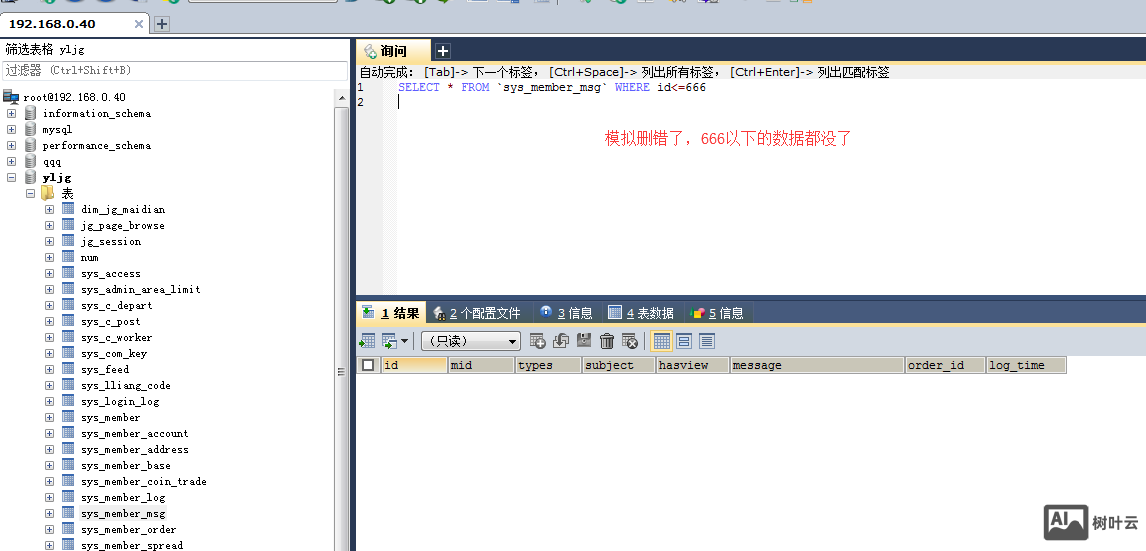
Task: Click the cancel changes icon
Action: click(630, 341)
